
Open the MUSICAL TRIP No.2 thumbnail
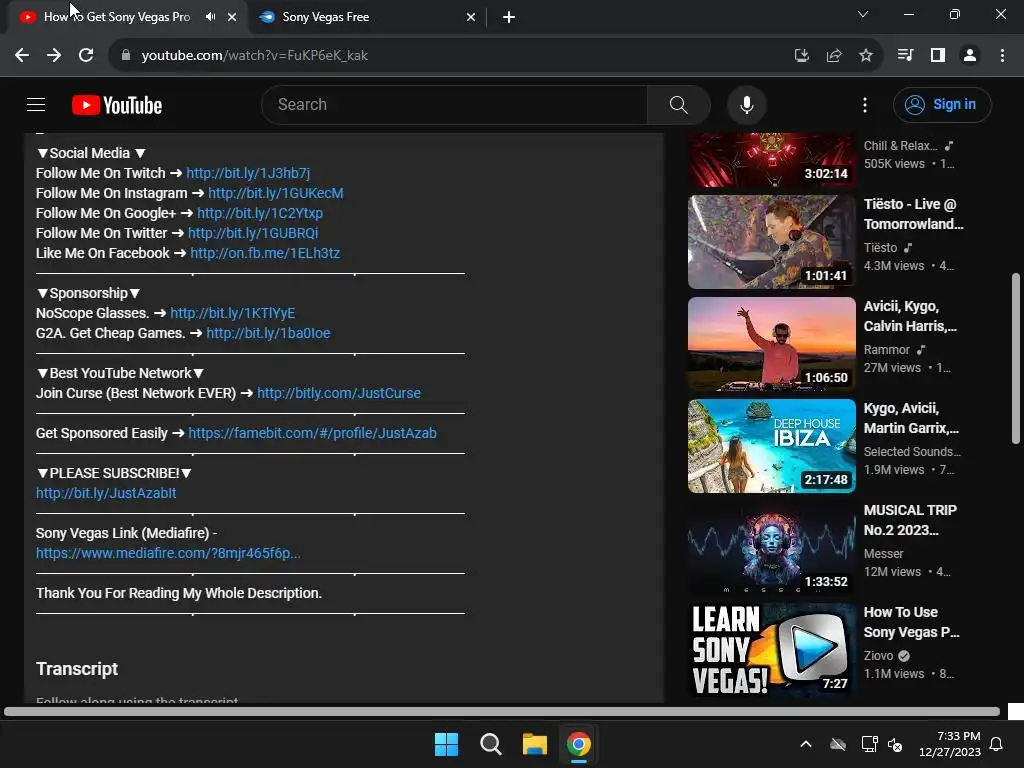pyautogui.click(x=771, y=547)
